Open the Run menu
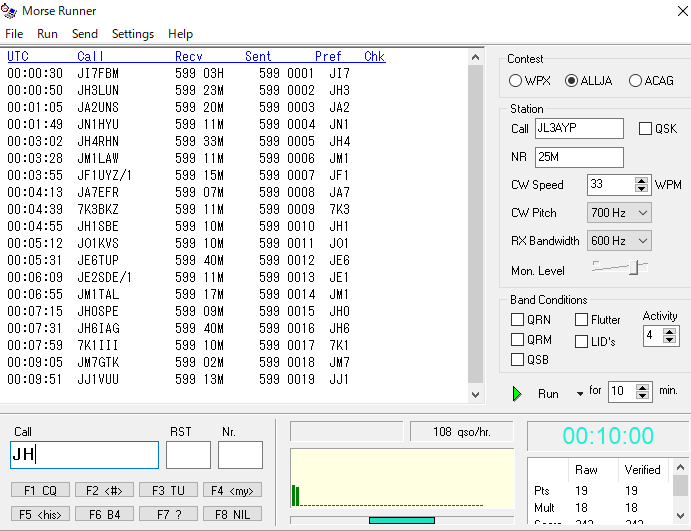The image size is (691, 531). pos(47,34)
